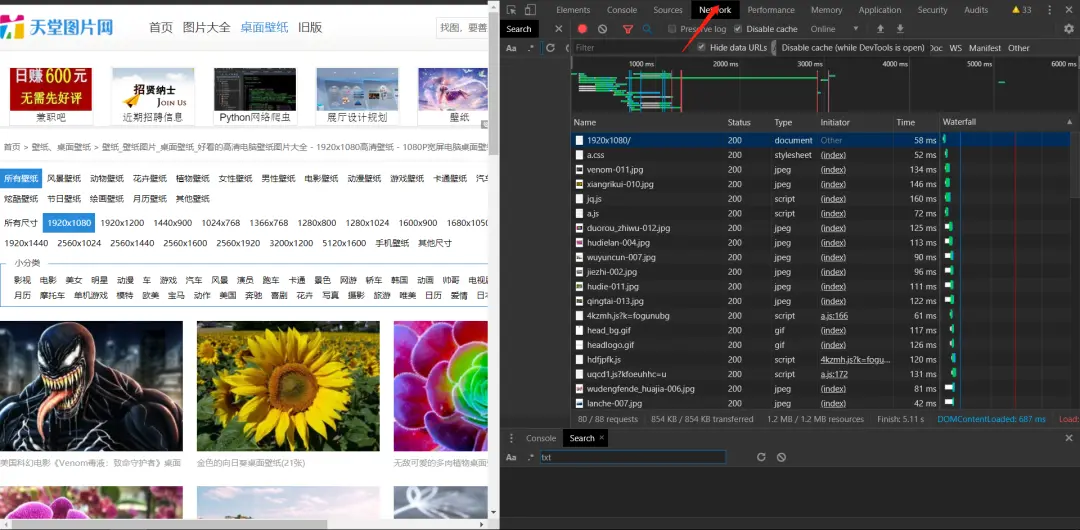Switch to the Elements tab
The width and height of the screenshot is (1080, 530).
(573, 10)
